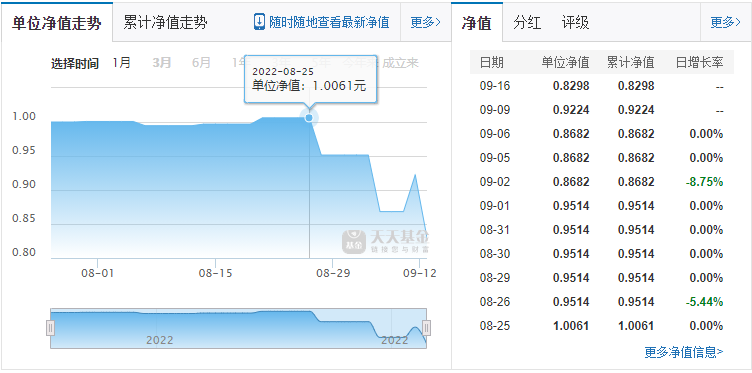Click the left range slider handle
The image size is (752, 373).
(x=50, y=328)
